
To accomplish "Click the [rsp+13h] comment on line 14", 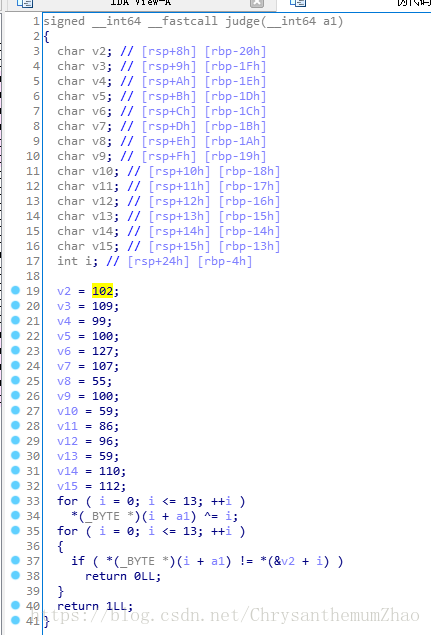I will 179,216.
